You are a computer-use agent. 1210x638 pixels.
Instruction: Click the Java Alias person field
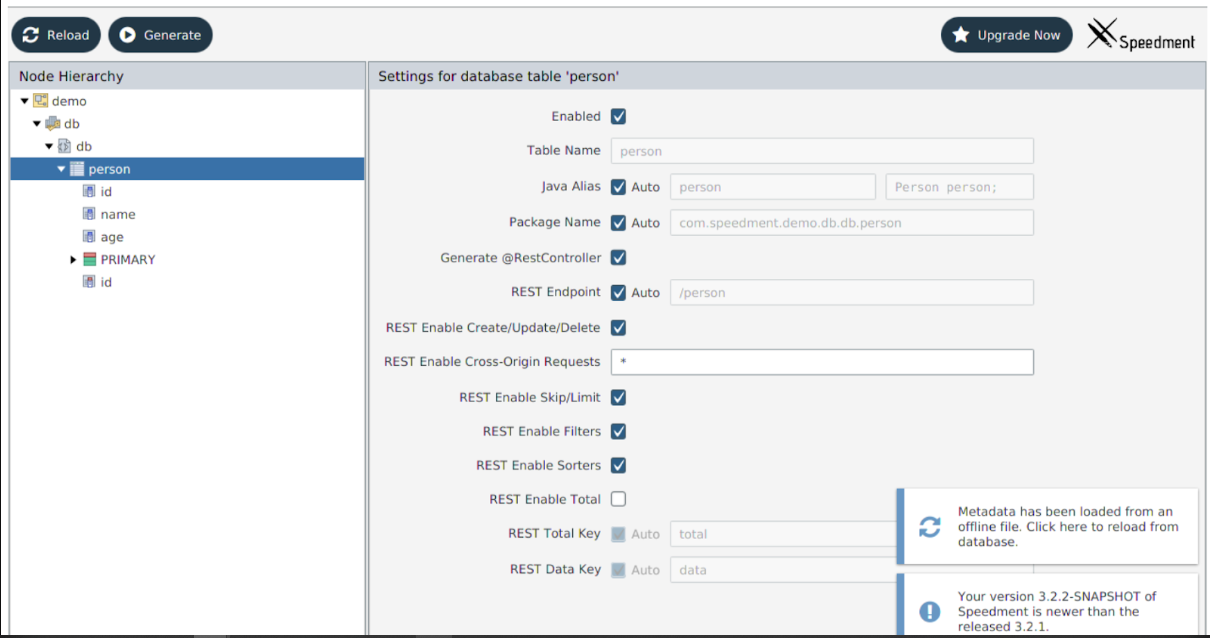click(774, 187)
